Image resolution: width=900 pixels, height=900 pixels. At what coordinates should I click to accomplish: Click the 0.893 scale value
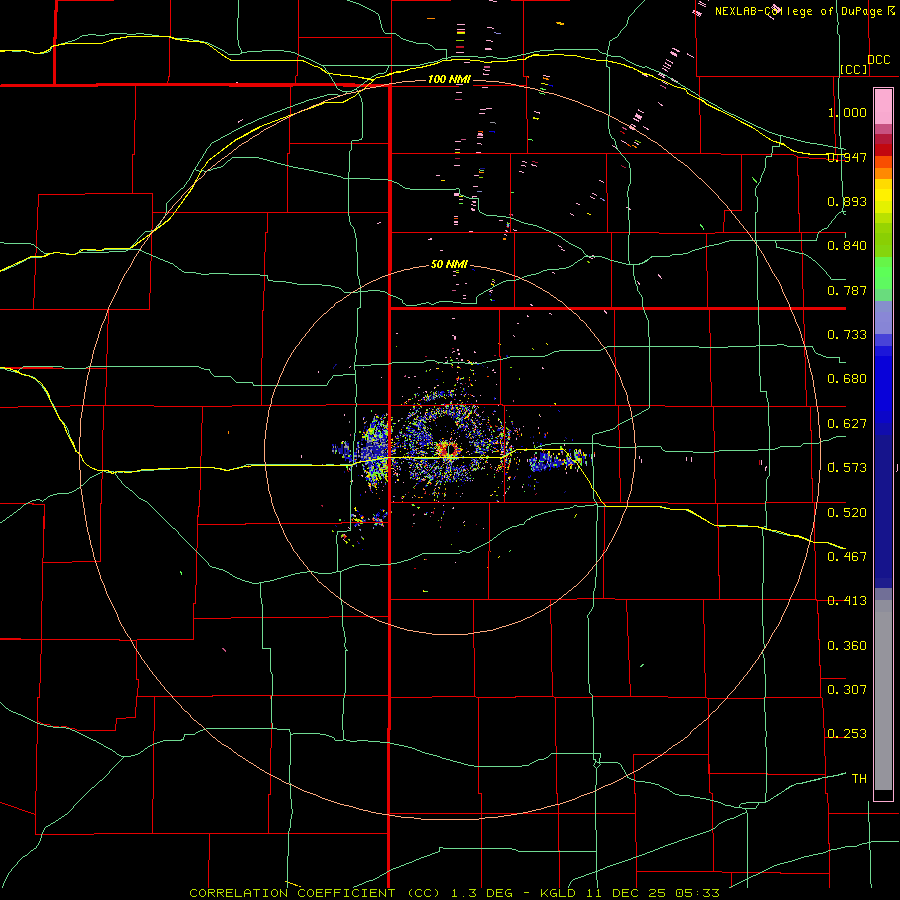pos(847,201)
